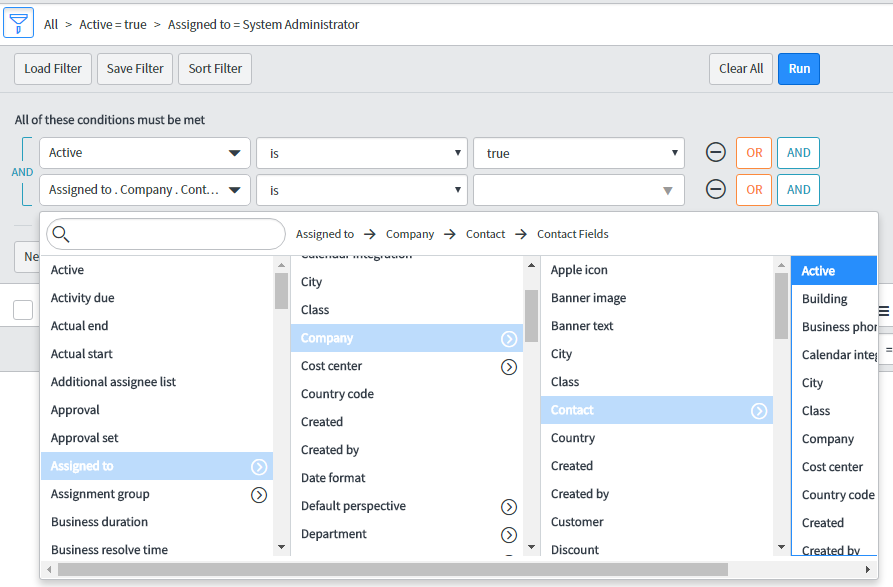Open the hamburger menu at the right edge
893x587 pixels.
(884, 310)
